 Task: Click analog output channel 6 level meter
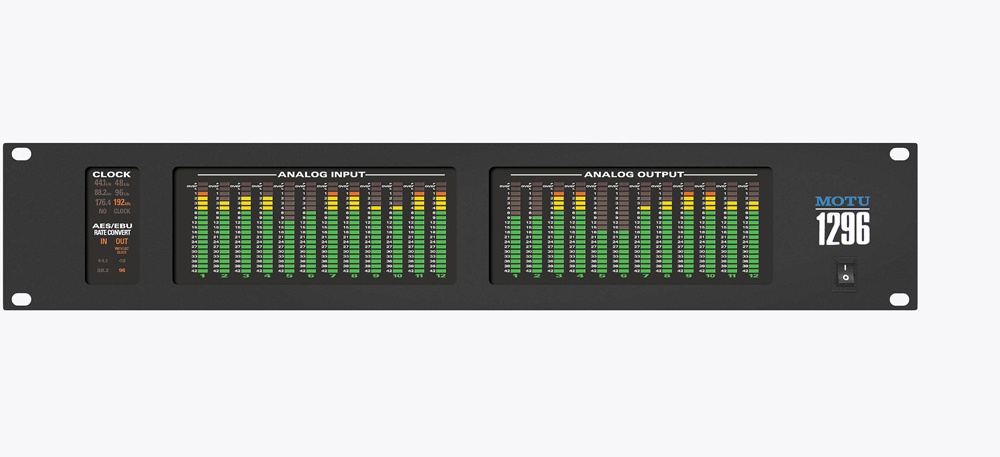(x=624, y=228)
